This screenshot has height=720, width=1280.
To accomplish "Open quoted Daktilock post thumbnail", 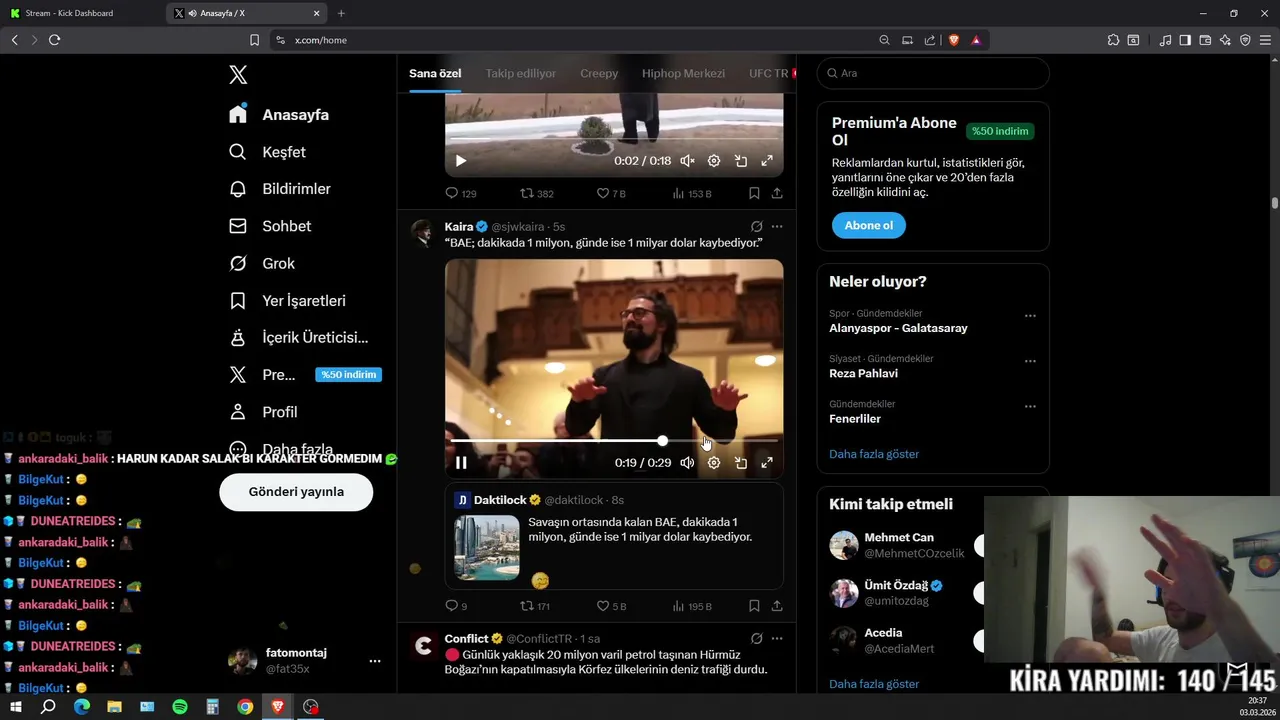I will click(487, 547).
